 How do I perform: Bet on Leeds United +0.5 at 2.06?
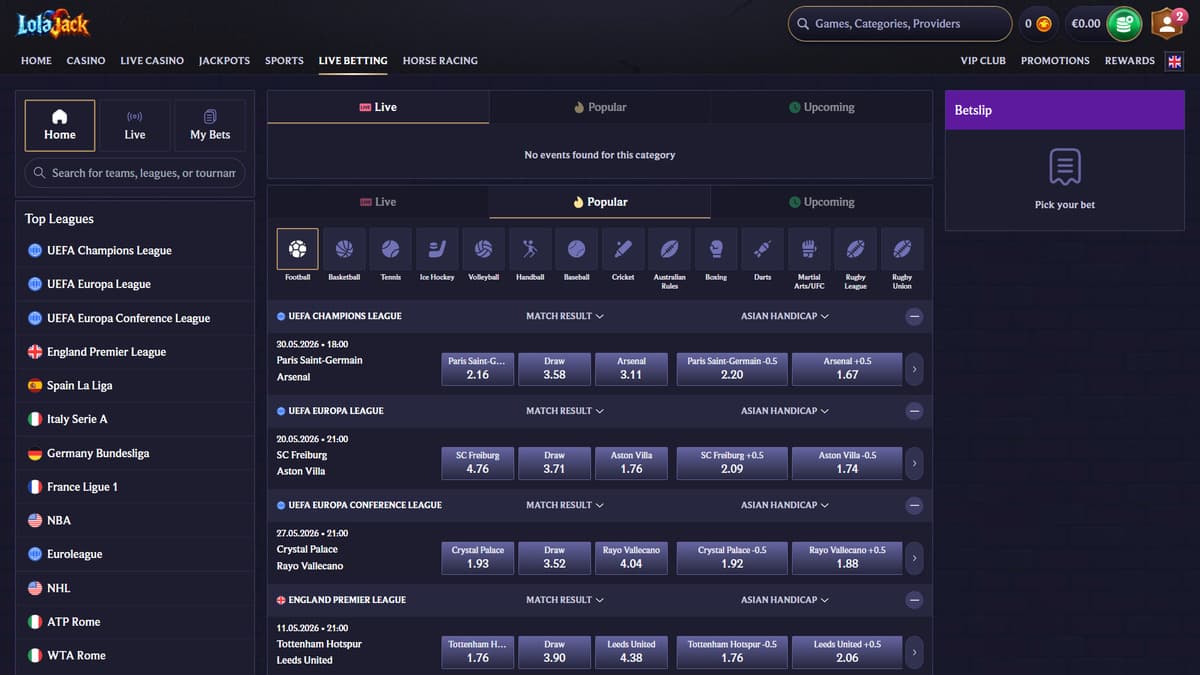[x=847, y=652]
